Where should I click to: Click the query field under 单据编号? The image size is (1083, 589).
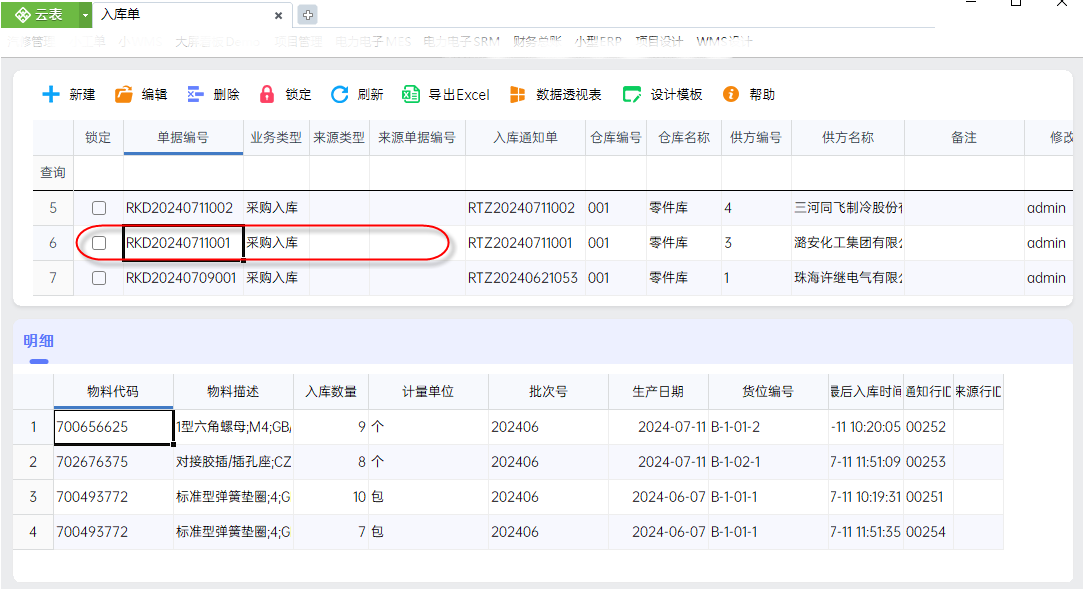pos(183,173)
